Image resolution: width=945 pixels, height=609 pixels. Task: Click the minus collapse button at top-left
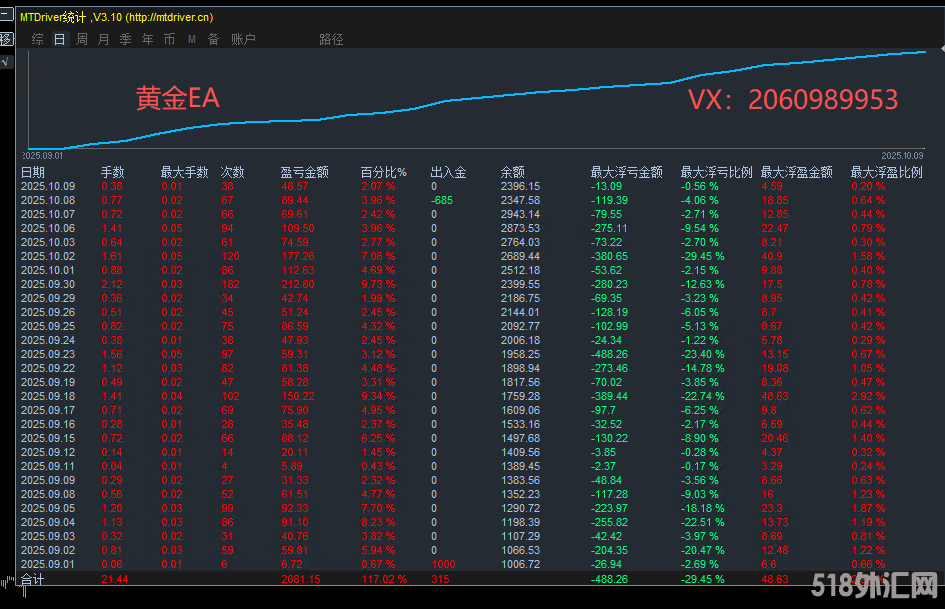click(x=6, y=18)
